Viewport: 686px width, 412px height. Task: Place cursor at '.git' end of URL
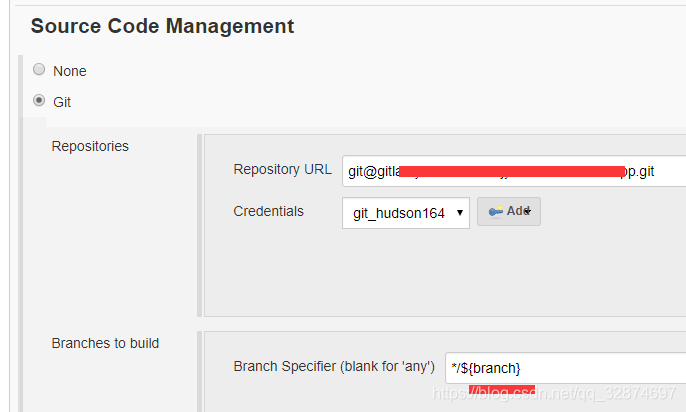coord(655,171)
